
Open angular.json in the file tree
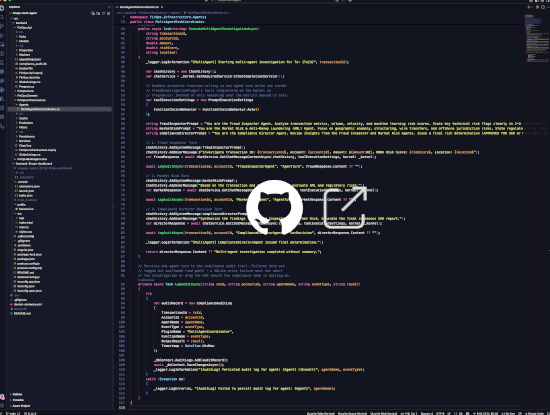pos(25,250)
